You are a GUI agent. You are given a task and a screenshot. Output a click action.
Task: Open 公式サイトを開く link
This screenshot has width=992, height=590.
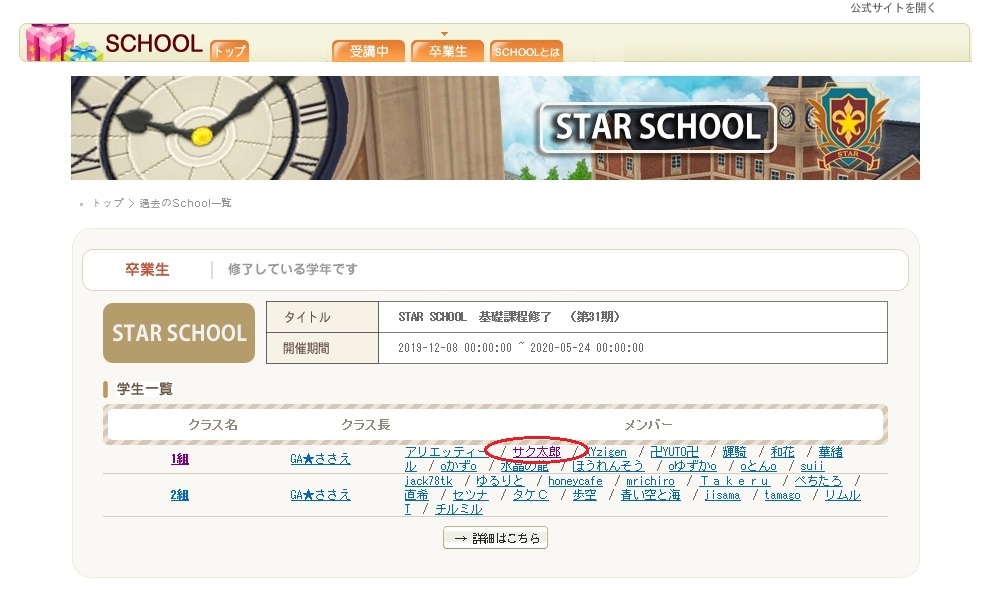(893, 8)
